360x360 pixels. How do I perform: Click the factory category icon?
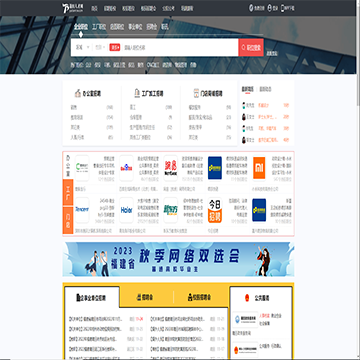pos(137,93)
